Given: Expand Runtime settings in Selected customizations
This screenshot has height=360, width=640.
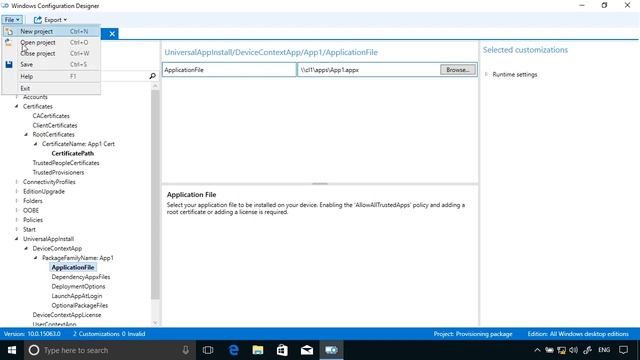Looking at the screenshot, I should tap(487, 74).
